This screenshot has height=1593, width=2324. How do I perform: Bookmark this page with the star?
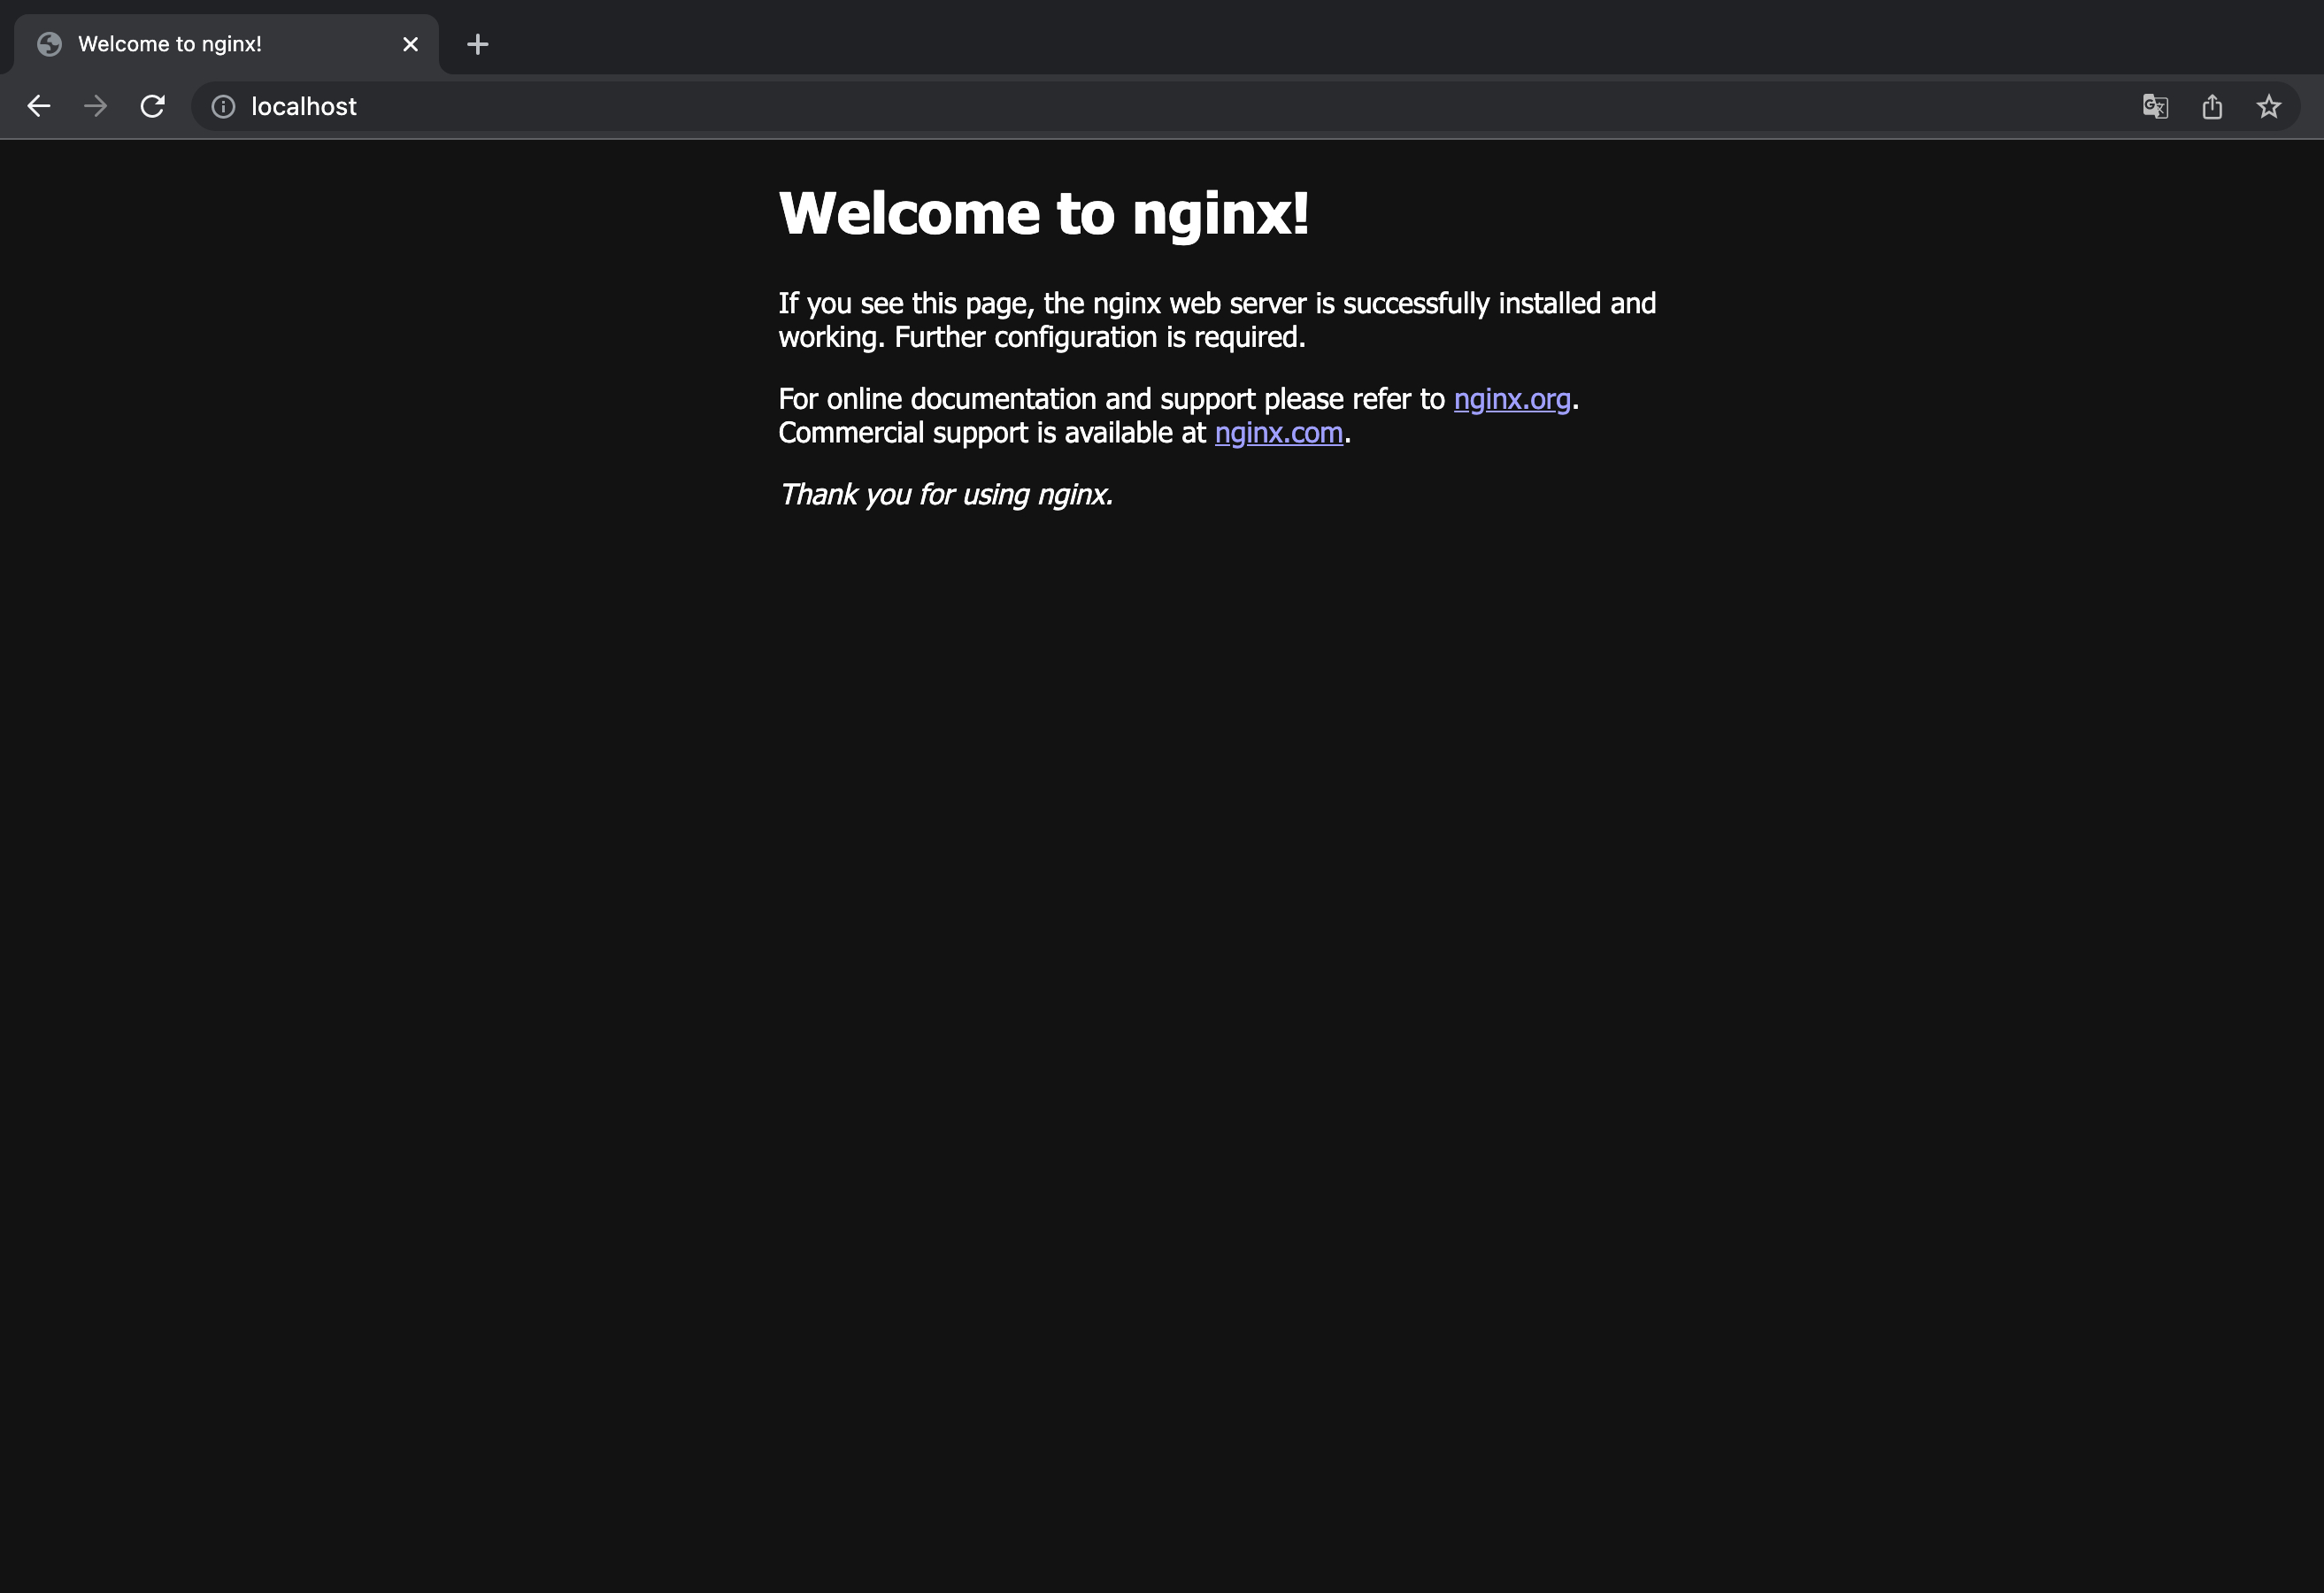point(2269,106)
